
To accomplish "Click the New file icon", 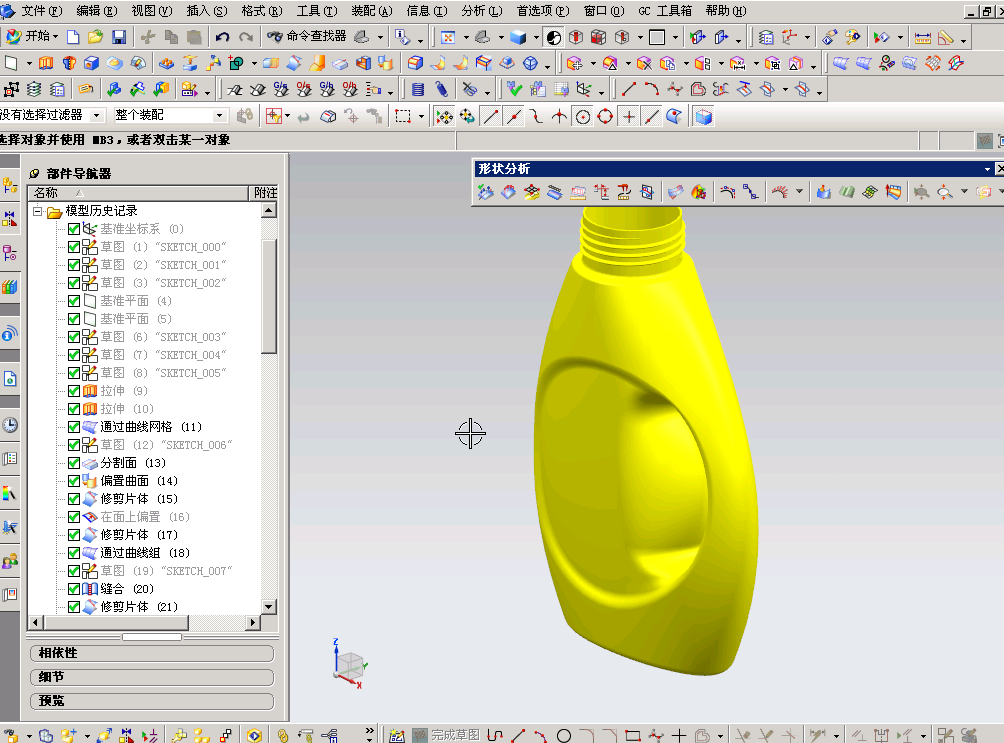I will tap(73, 37).
